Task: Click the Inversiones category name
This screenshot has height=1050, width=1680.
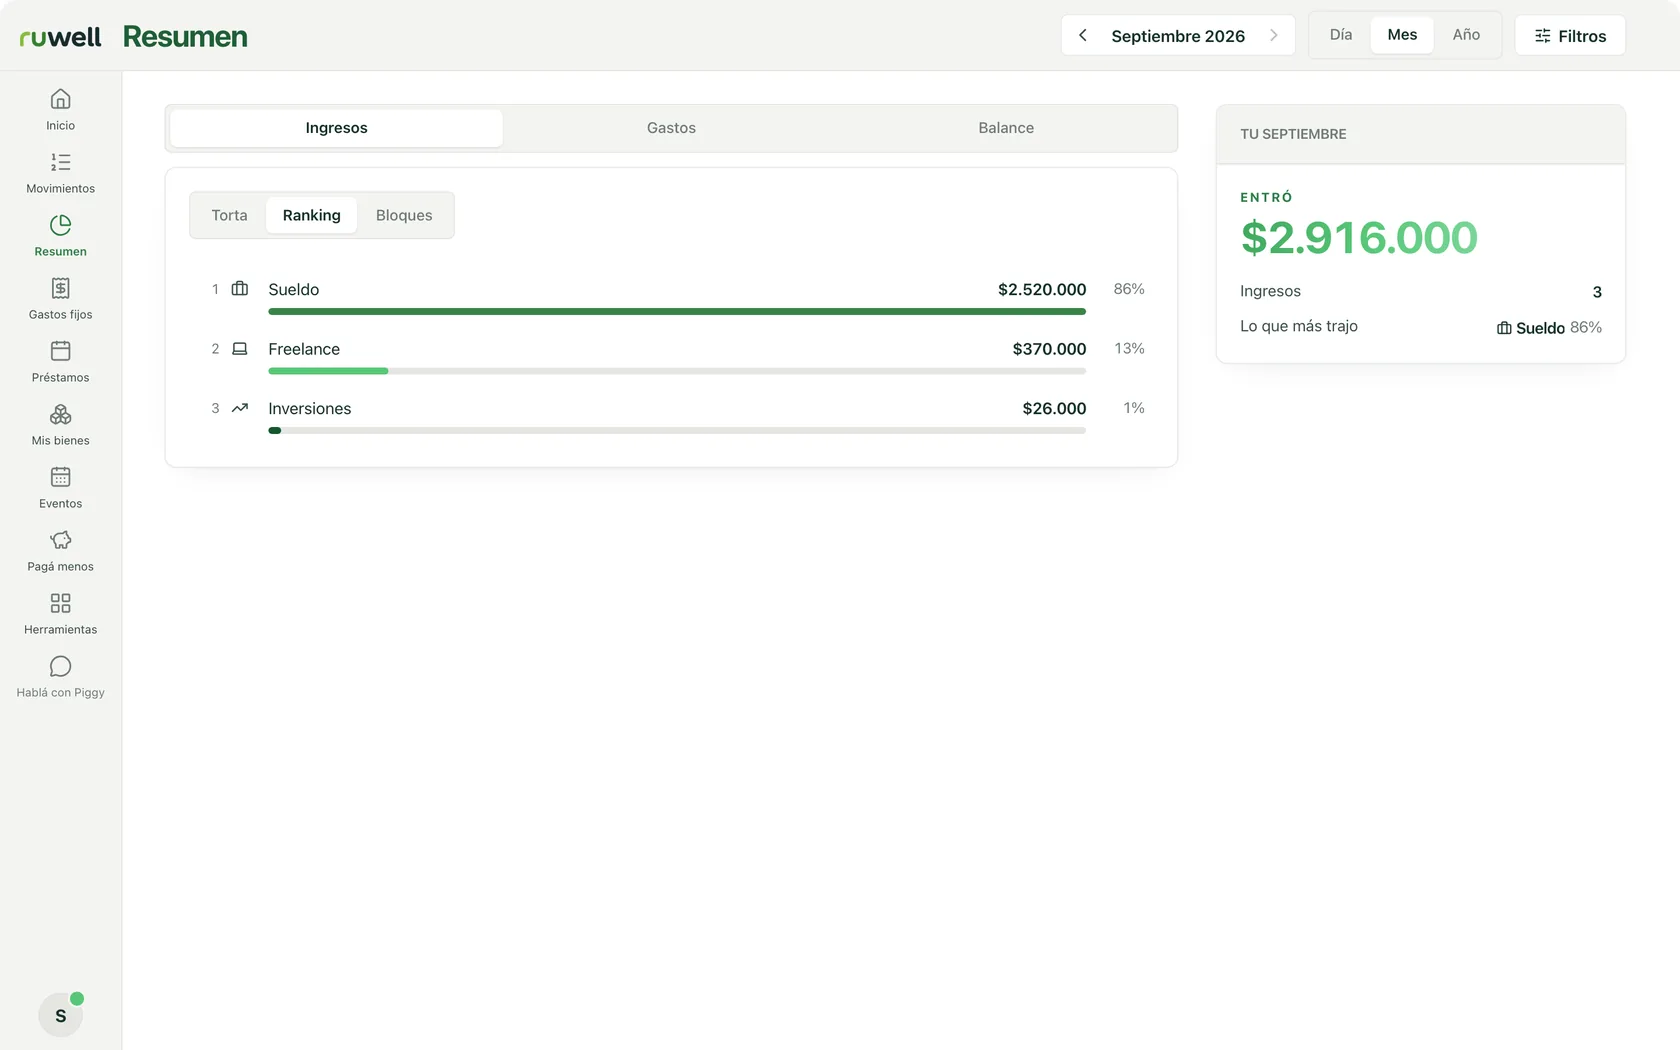Action: tap(309, 408)
